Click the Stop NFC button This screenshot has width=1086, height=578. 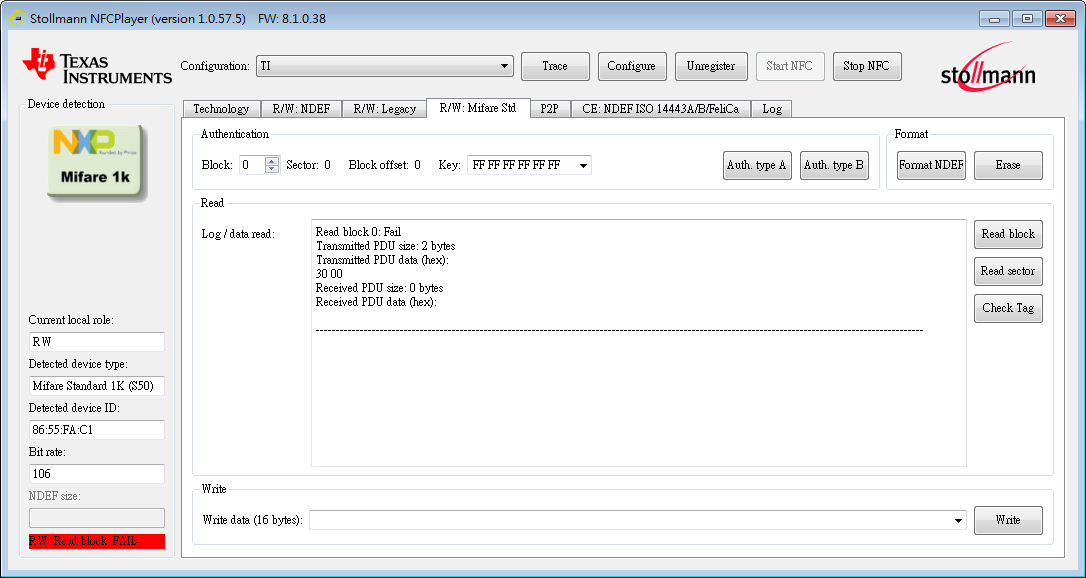point(867,66)
